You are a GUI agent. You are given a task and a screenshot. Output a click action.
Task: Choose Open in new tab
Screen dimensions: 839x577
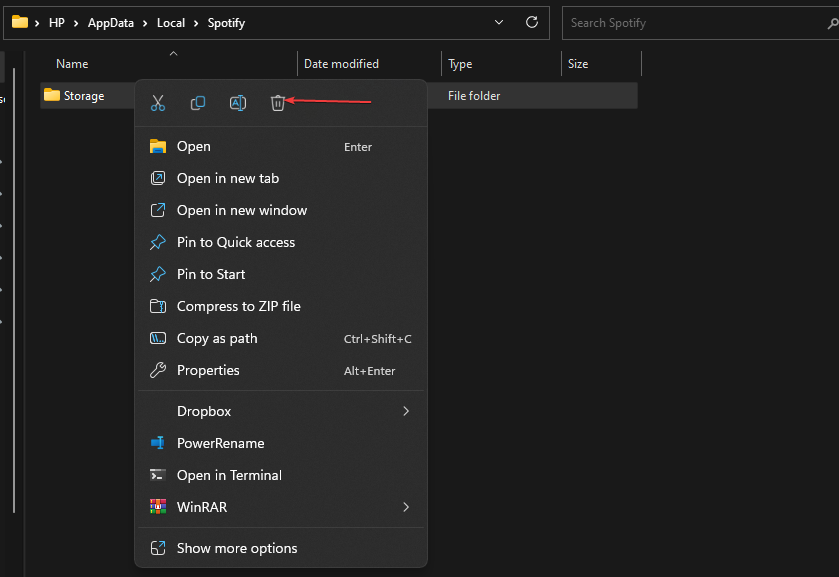point(281,178)
